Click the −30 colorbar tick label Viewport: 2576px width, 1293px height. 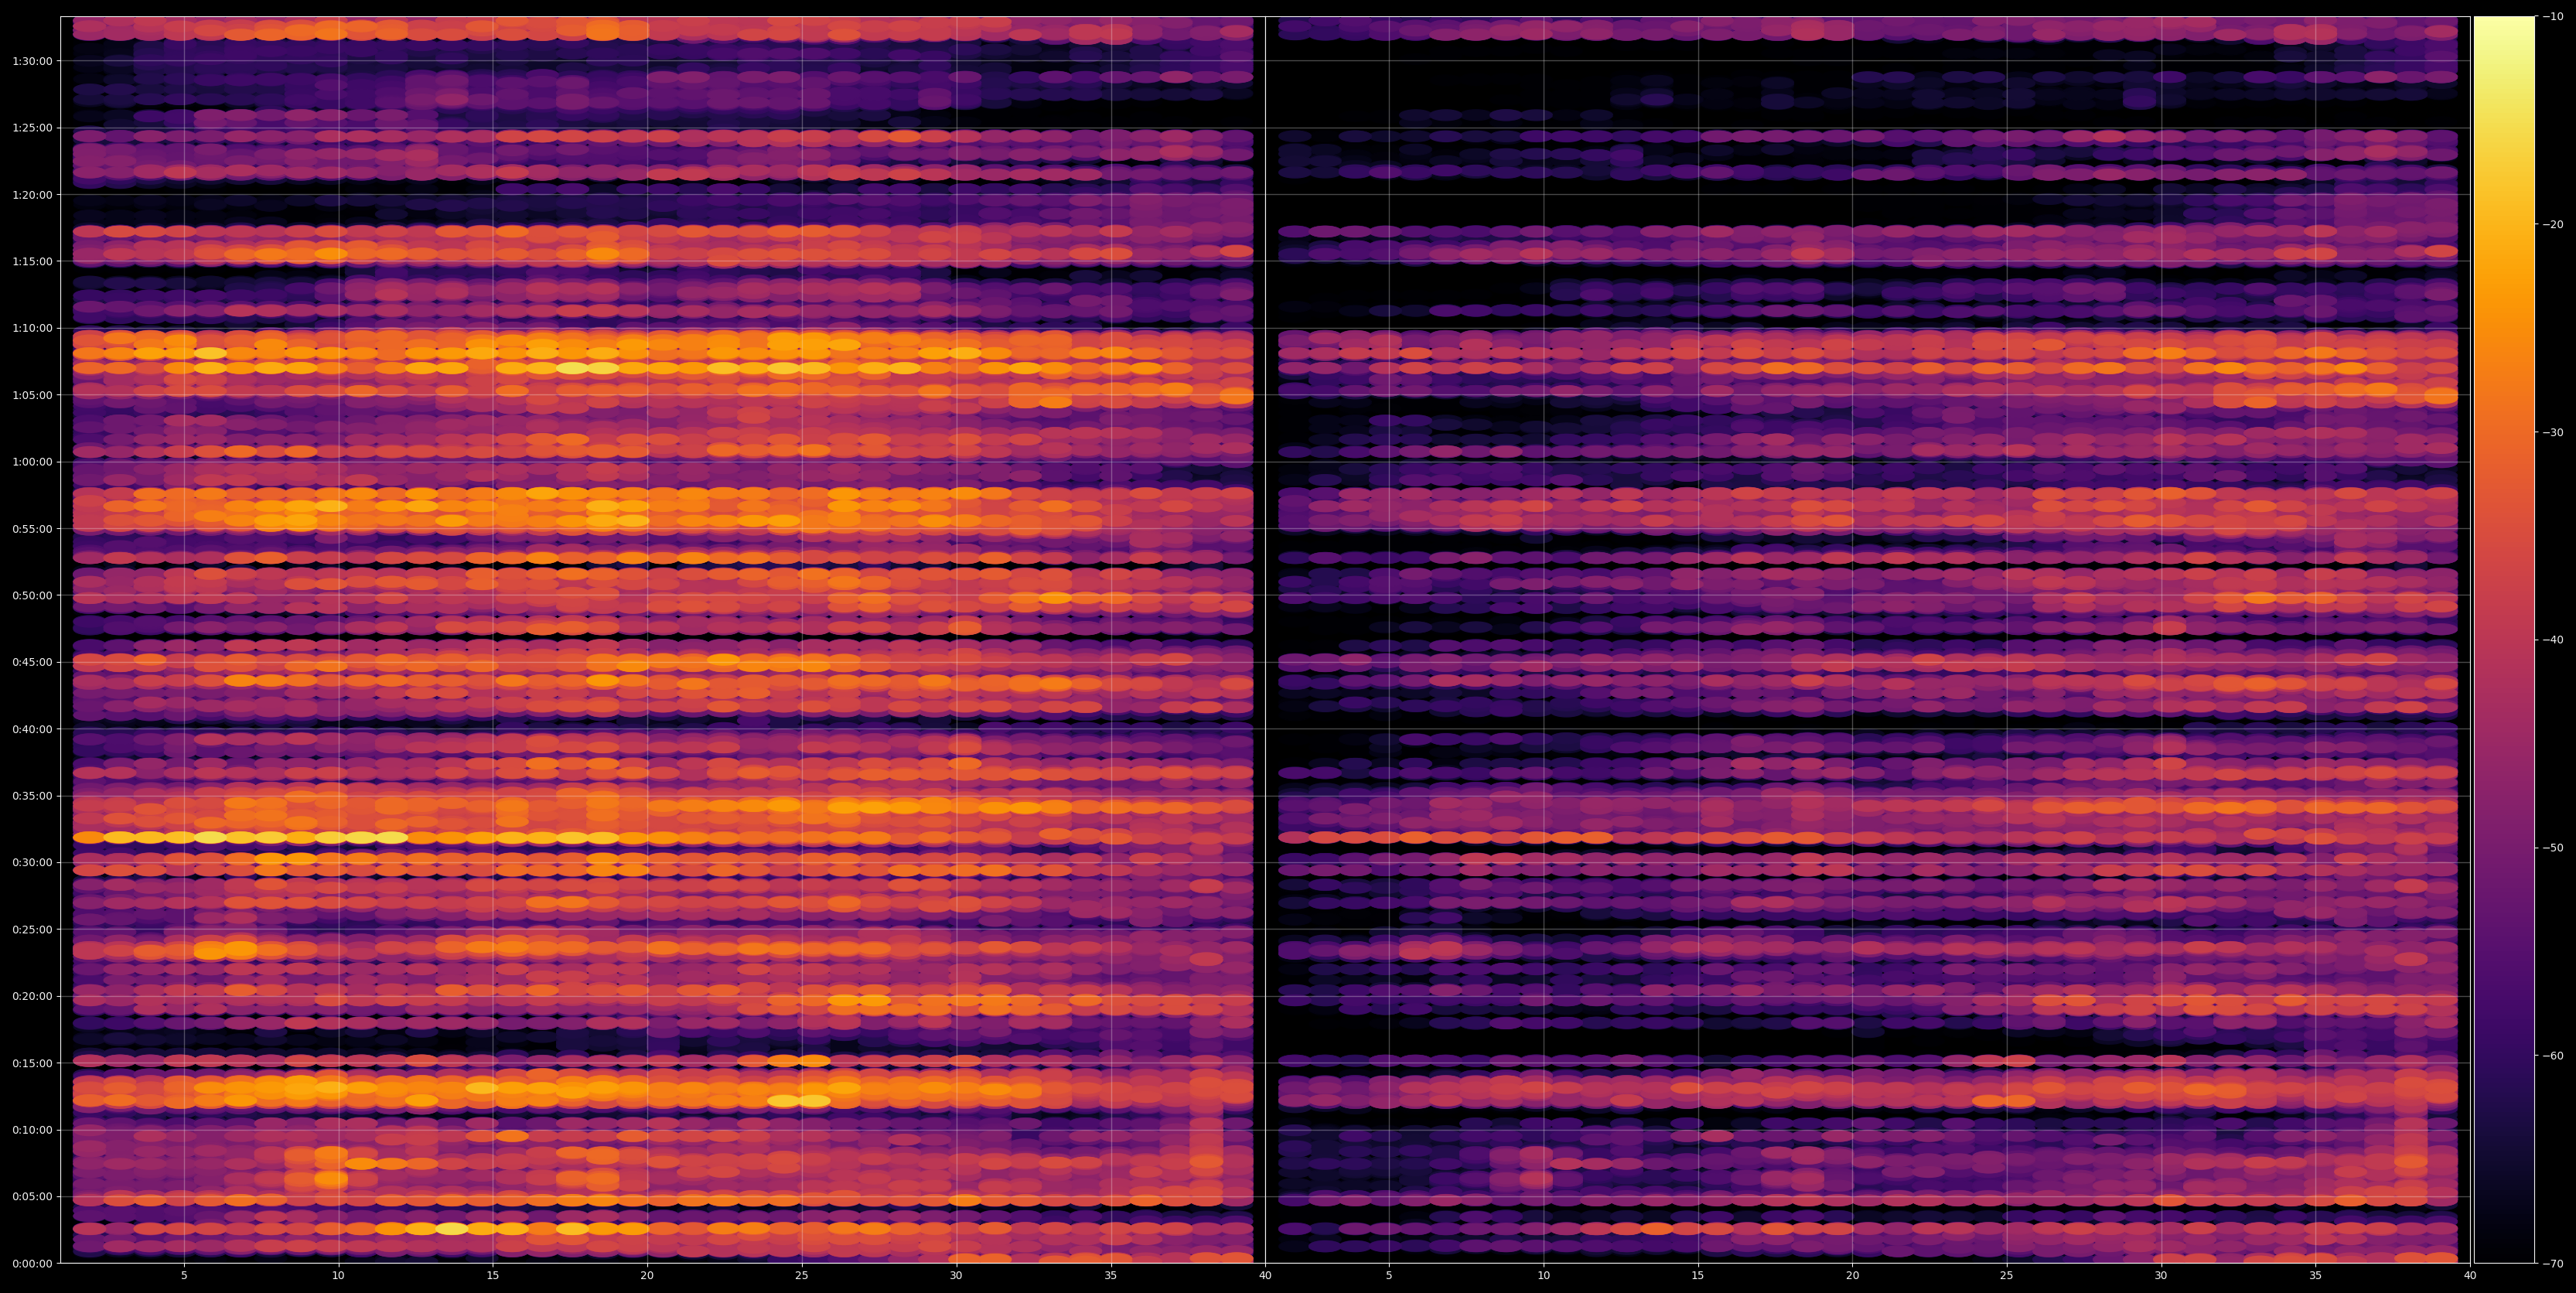[2554, 432]
